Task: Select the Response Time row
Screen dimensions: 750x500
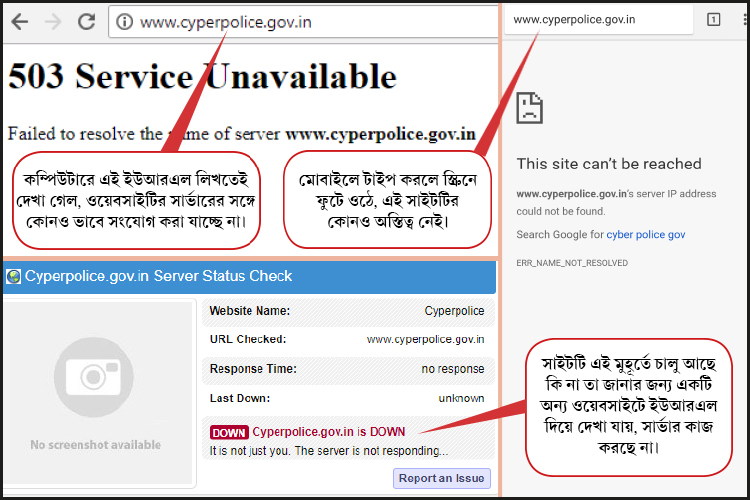Action: [347, 369]
